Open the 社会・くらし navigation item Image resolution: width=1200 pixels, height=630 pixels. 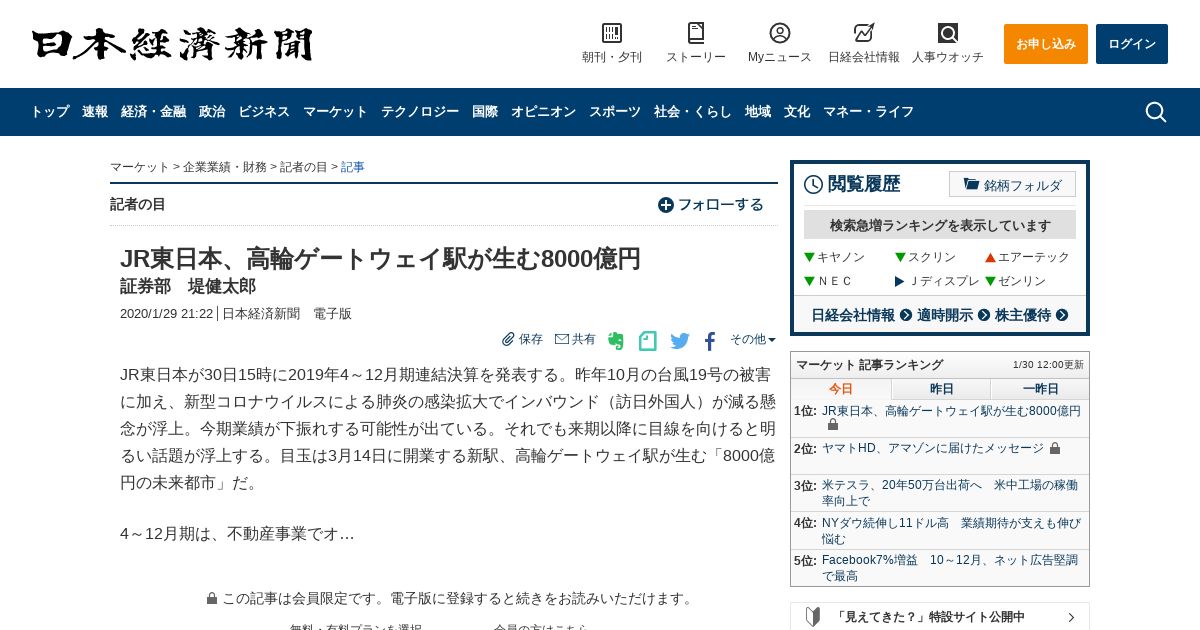pyautogui.click(x=693, y=112)
